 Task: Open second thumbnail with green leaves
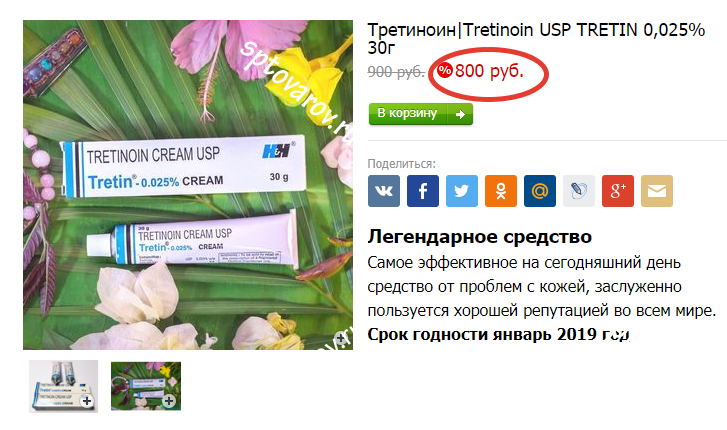[x=146, y=386]
